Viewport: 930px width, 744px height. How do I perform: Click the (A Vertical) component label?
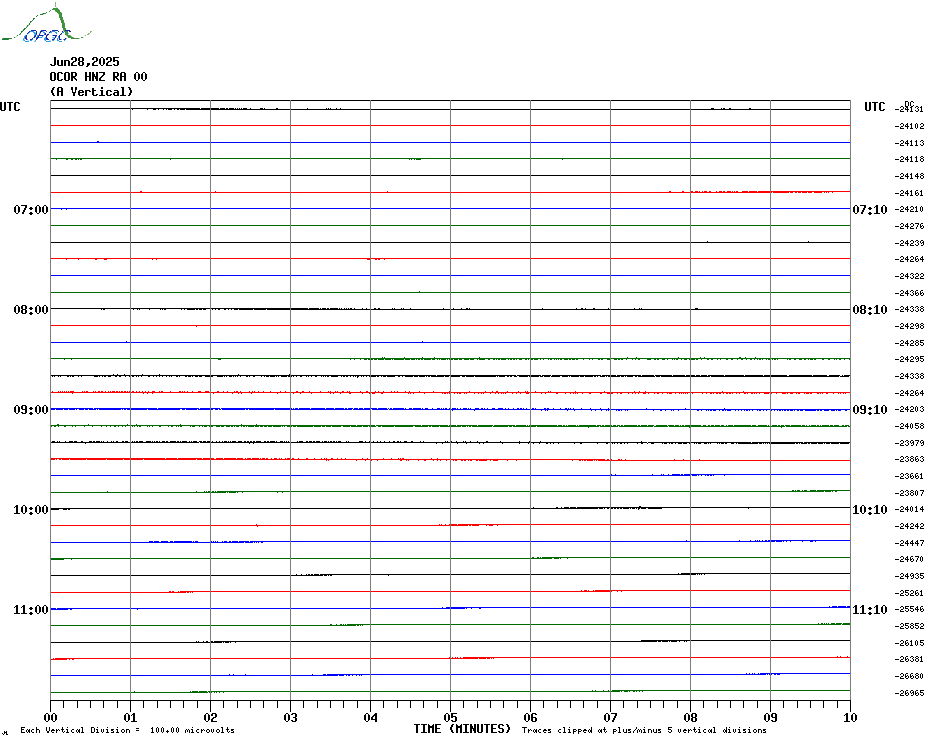point(91,91)
